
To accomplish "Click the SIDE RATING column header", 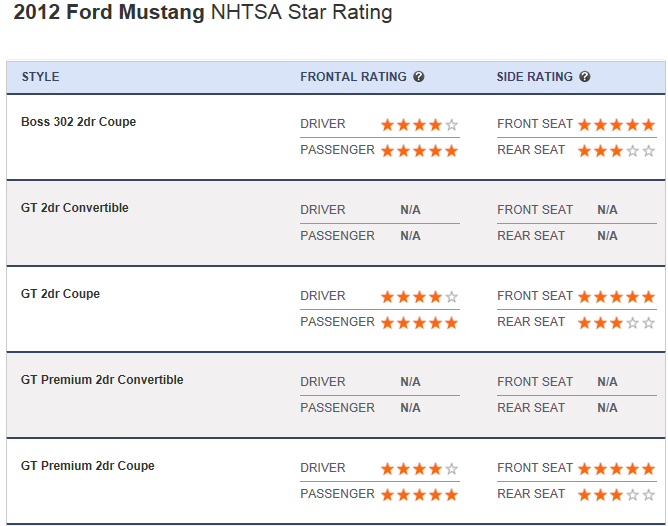I will (x=535, y=77).
